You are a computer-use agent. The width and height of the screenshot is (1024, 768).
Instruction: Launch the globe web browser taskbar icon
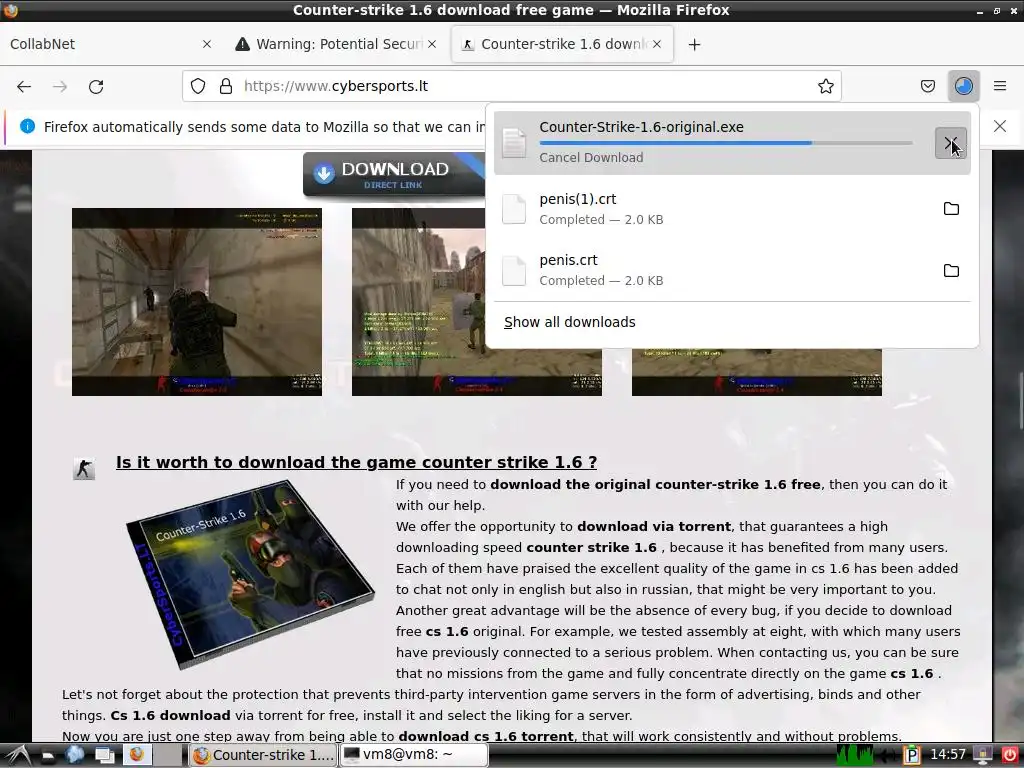pyautogui.click(x=75, y=755)
